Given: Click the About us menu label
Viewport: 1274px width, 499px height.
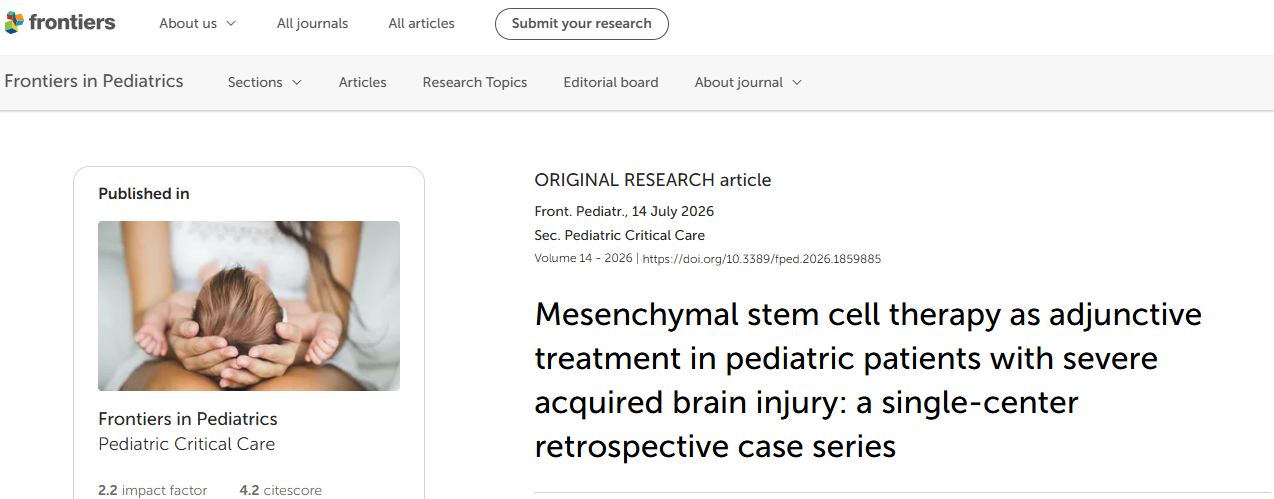Looking at the screenshot, I should [x=188, y=23].
